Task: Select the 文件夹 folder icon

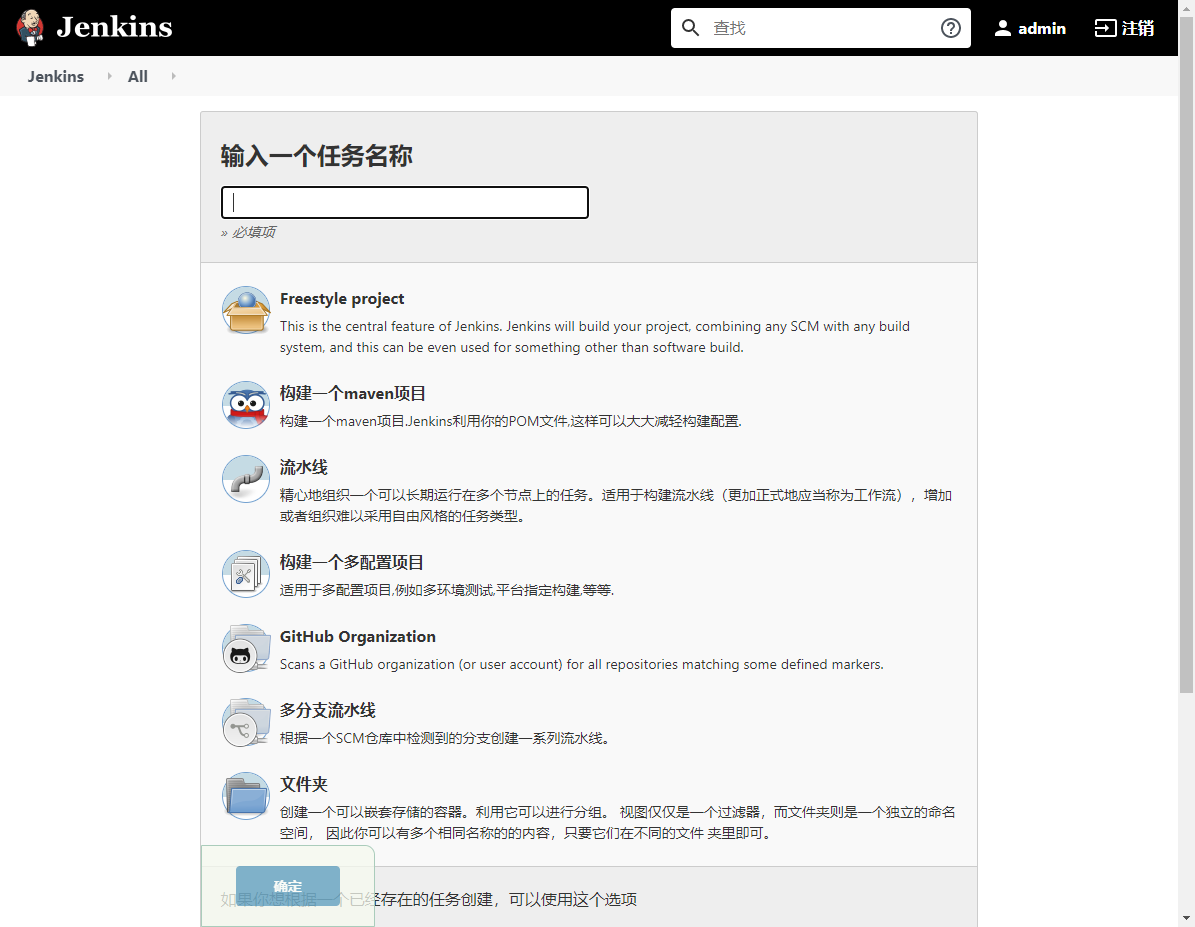Action: (x=246, y=796)
